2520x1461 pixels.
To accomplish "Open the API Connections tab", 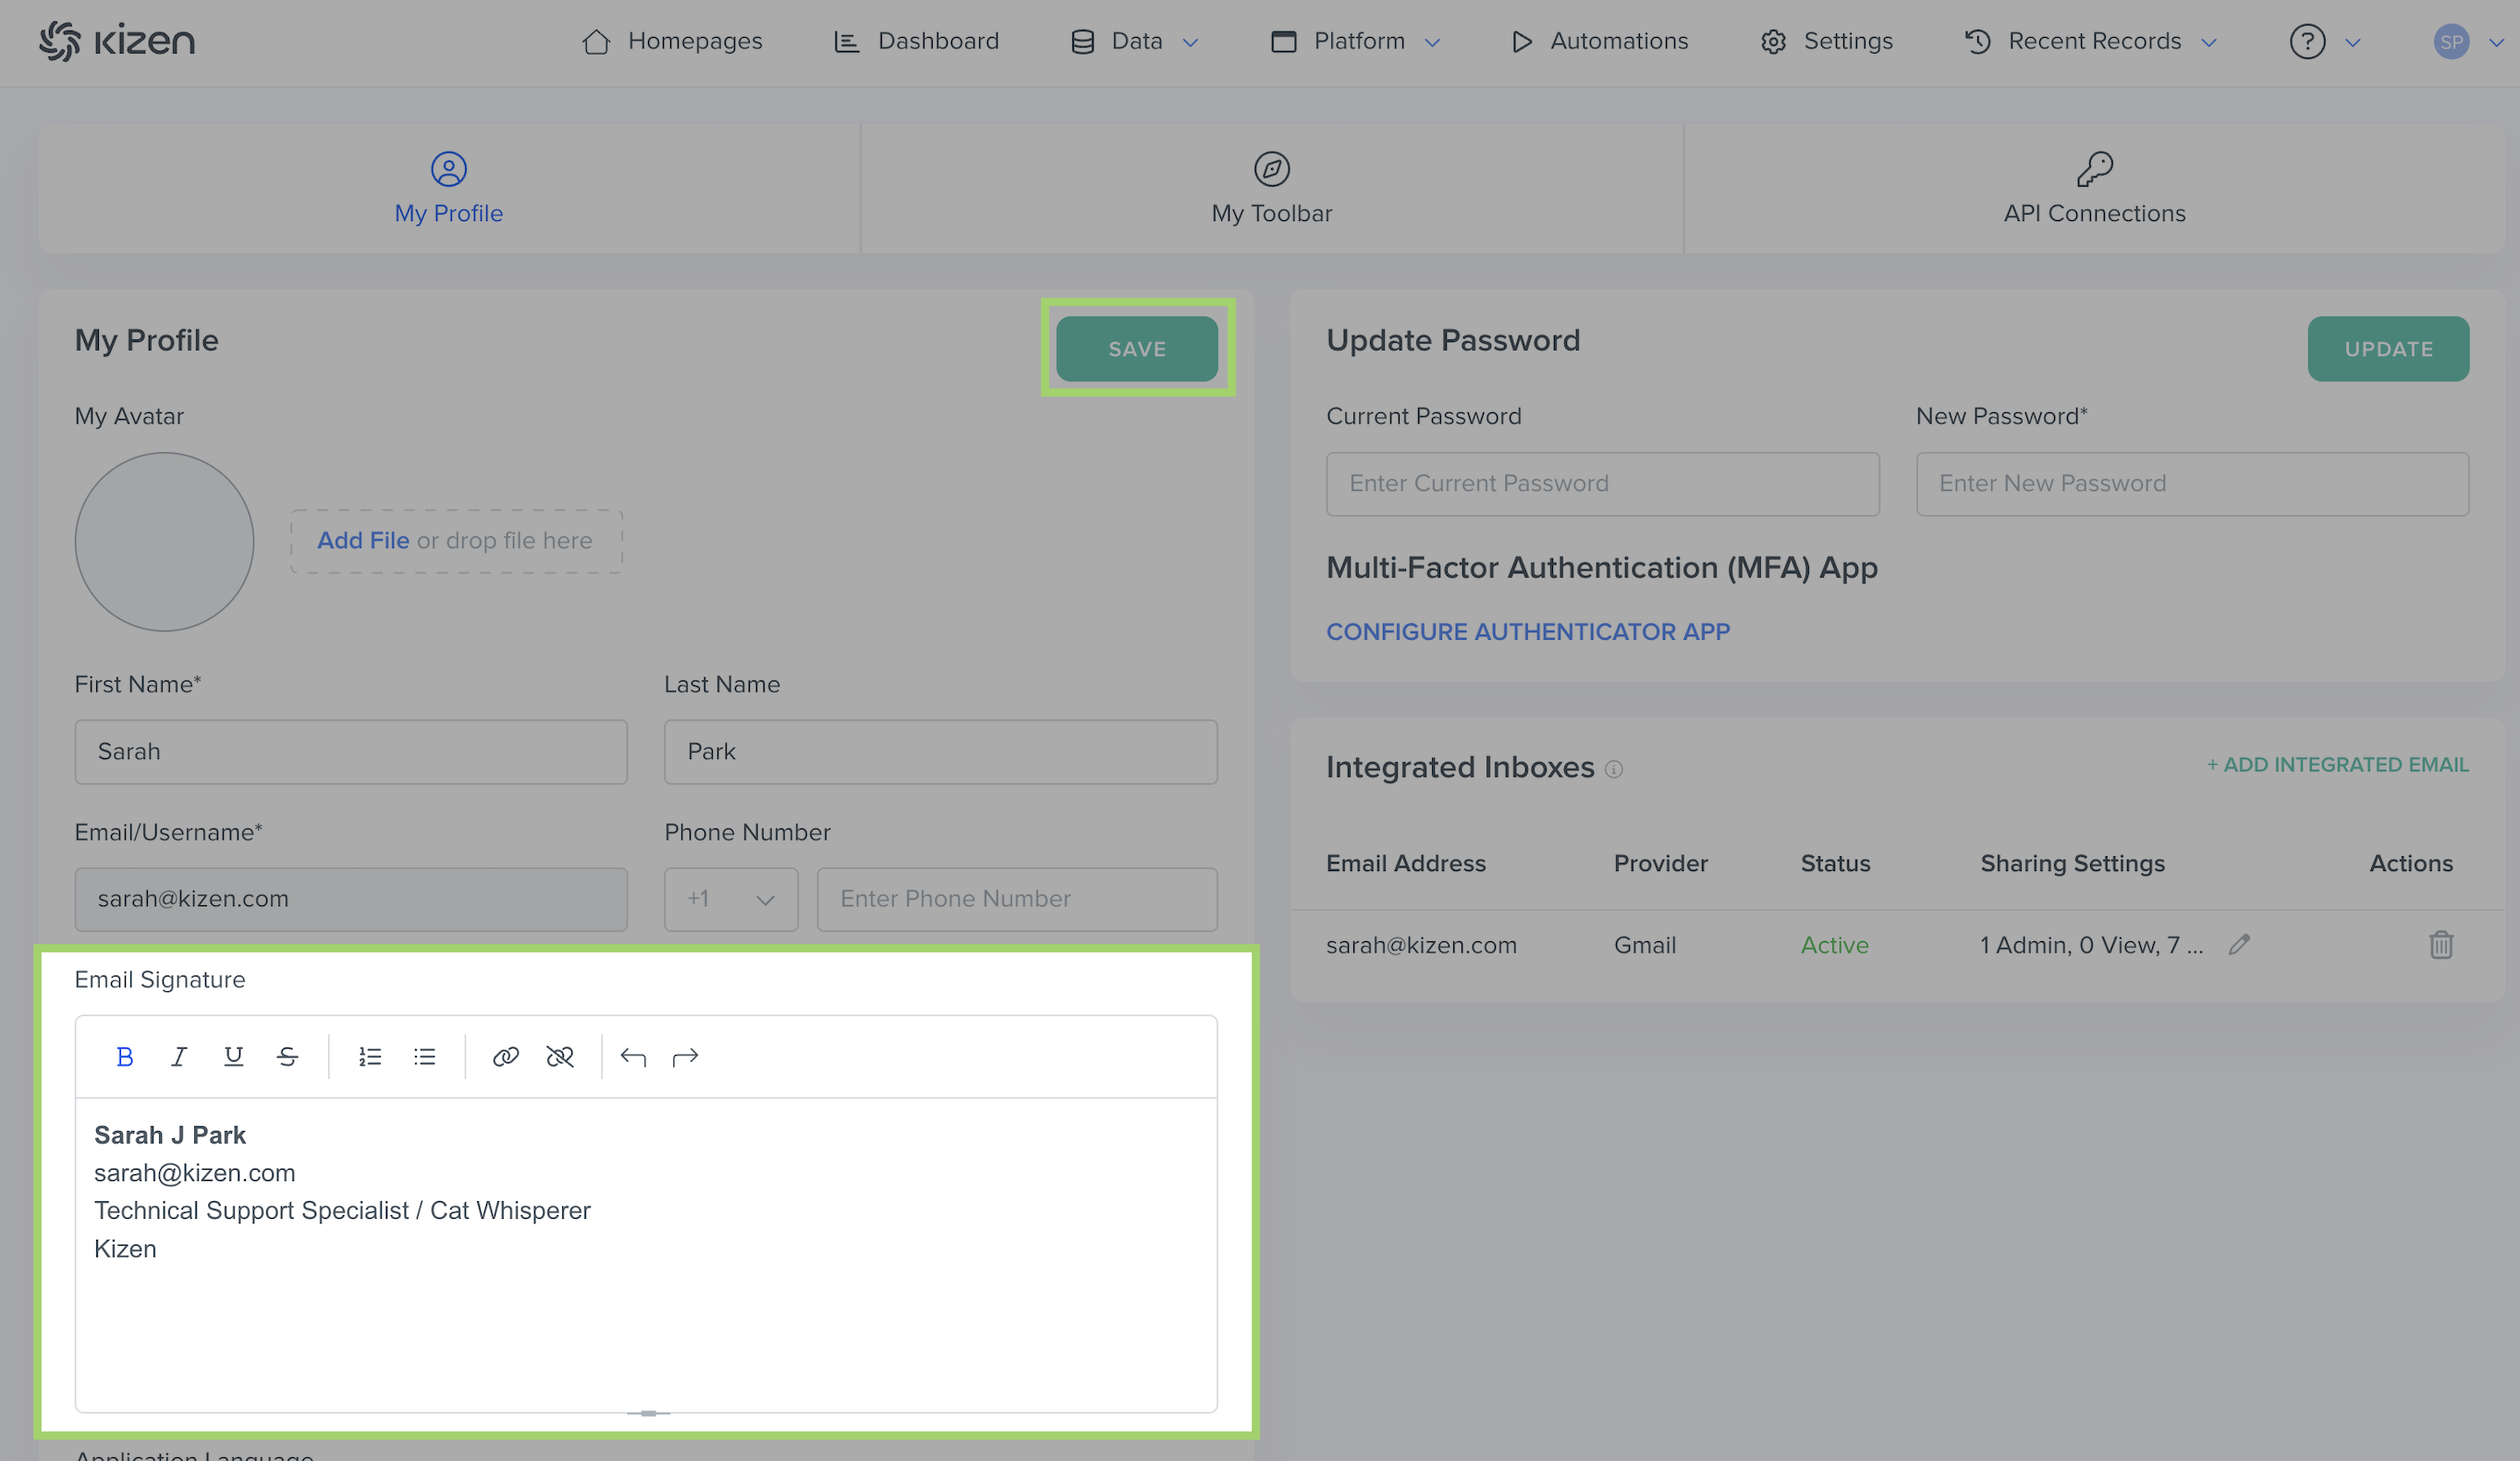I will tap(2094, 188).
